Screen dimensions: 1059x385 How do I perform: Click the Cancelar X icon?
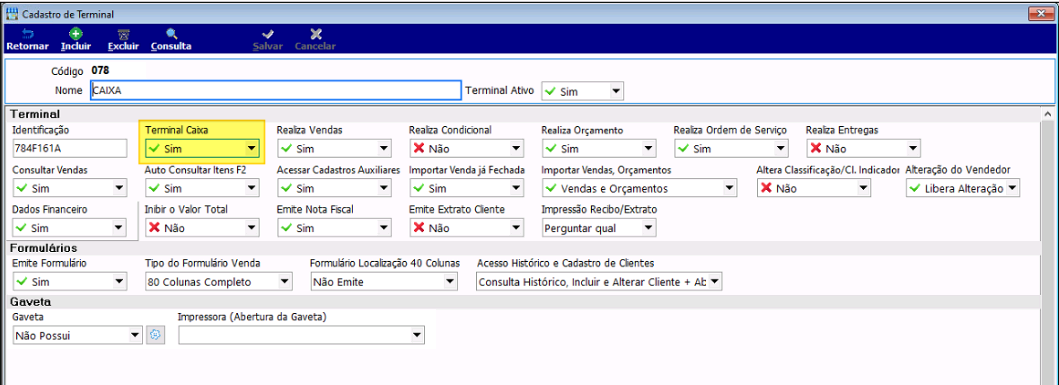[x=316, y=34]
